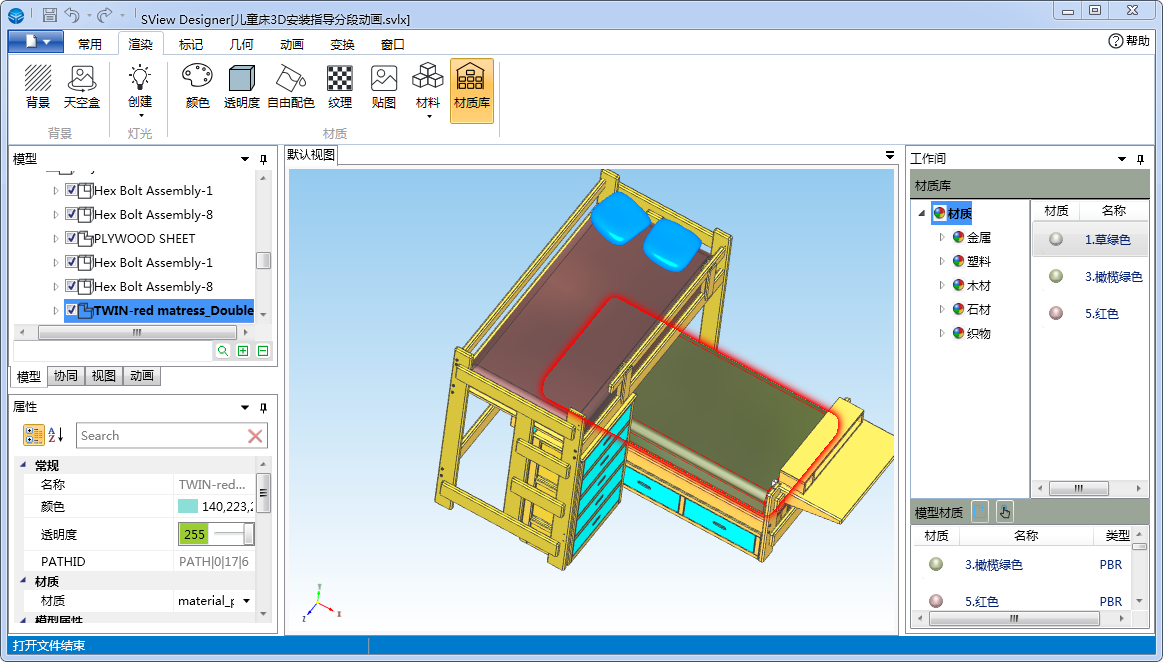Screen dimensions: 1163x662
Task: Expand the TWIN-red matress_Double tree node
Action: (56, 311)
